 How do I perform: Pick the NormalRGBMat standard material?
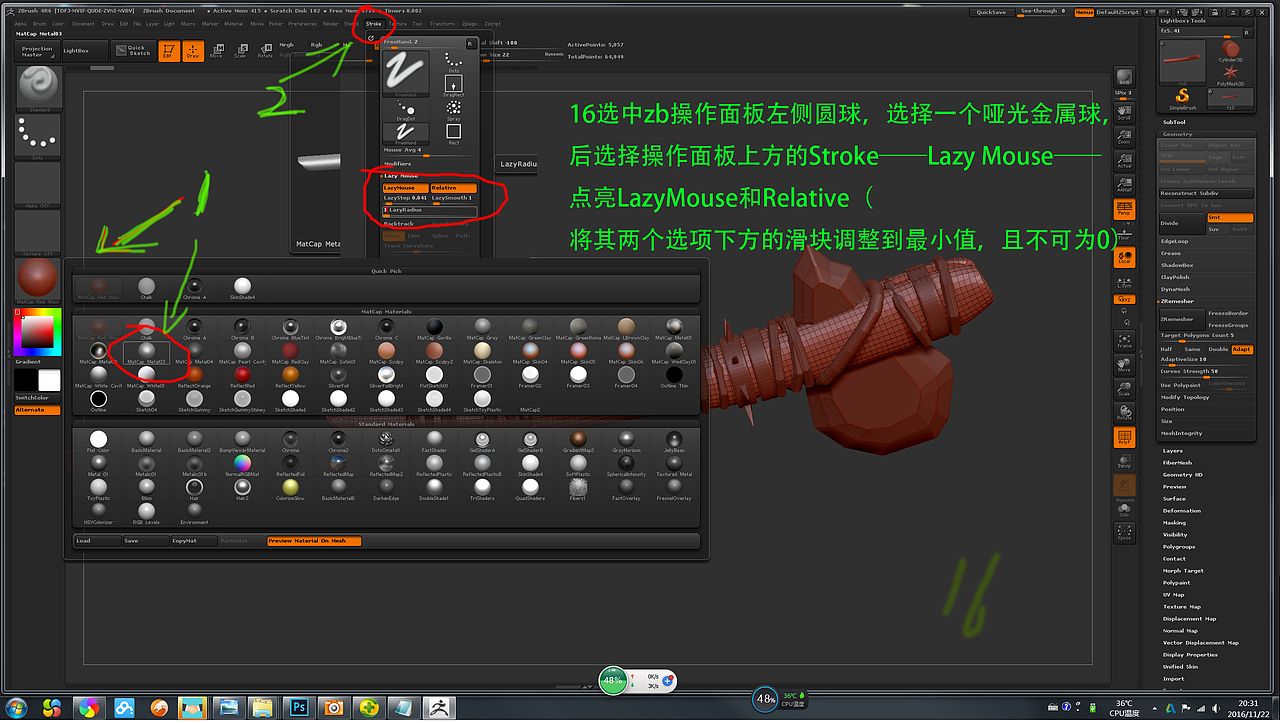242,465
